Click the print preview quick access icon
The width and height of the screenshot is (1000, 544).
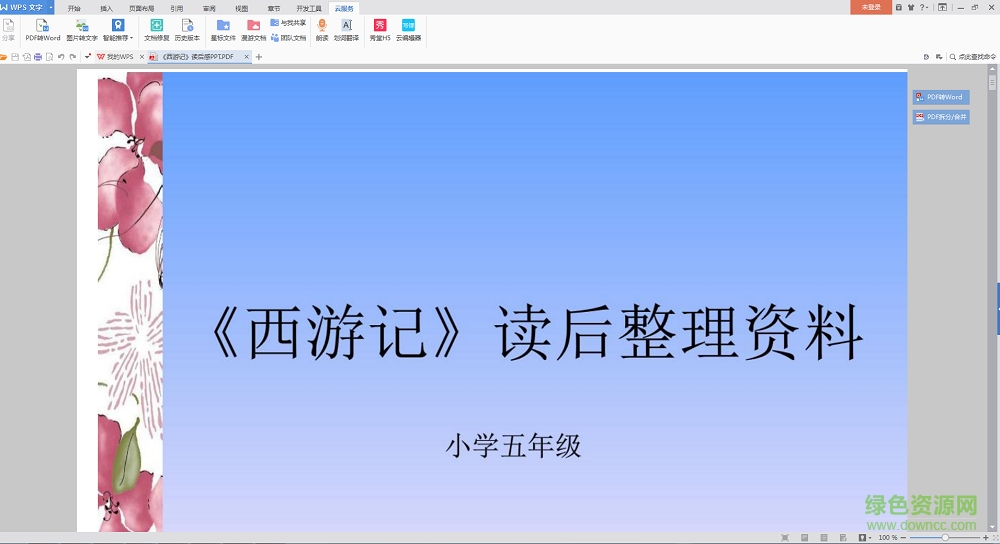click(49, 57)
